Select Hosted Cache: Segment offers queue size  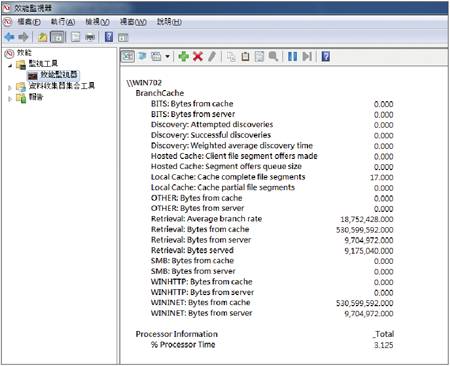226,166
